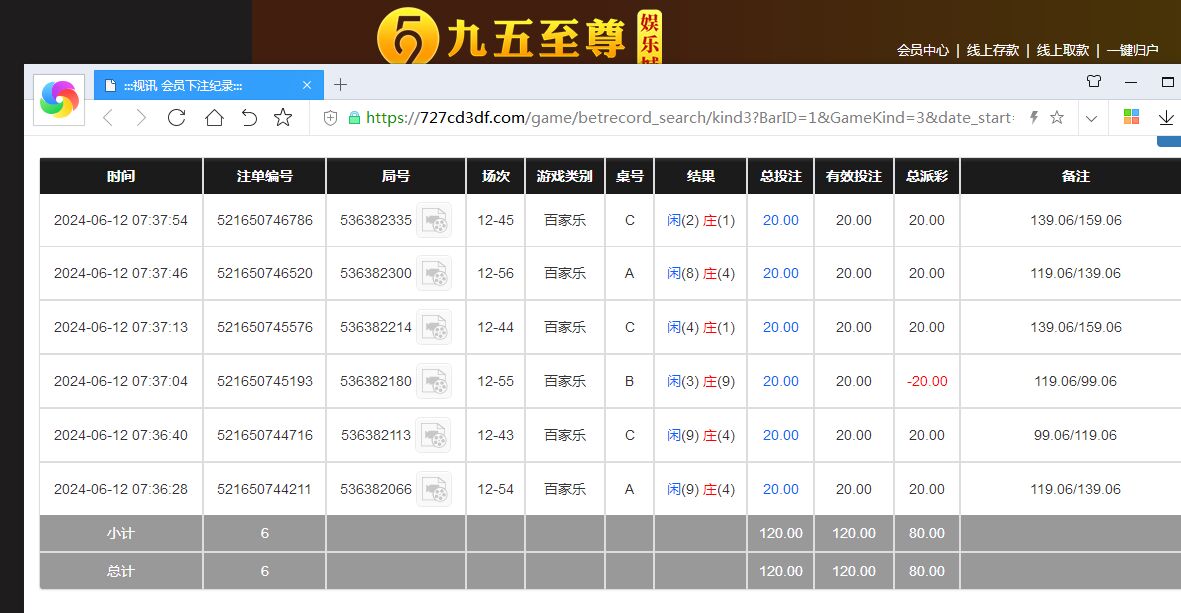
Task: Expand the address bar dropdown chevron
Action: click(x=1091, y=118)
